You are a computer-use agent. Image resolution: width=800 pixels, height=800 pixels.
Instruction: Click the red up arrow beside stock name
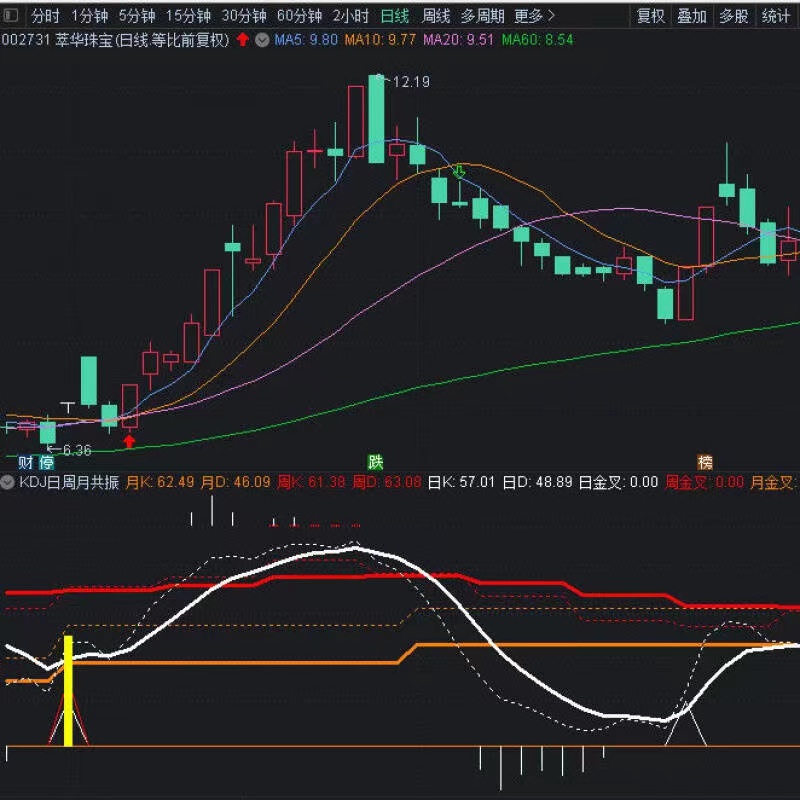point(242,40)
